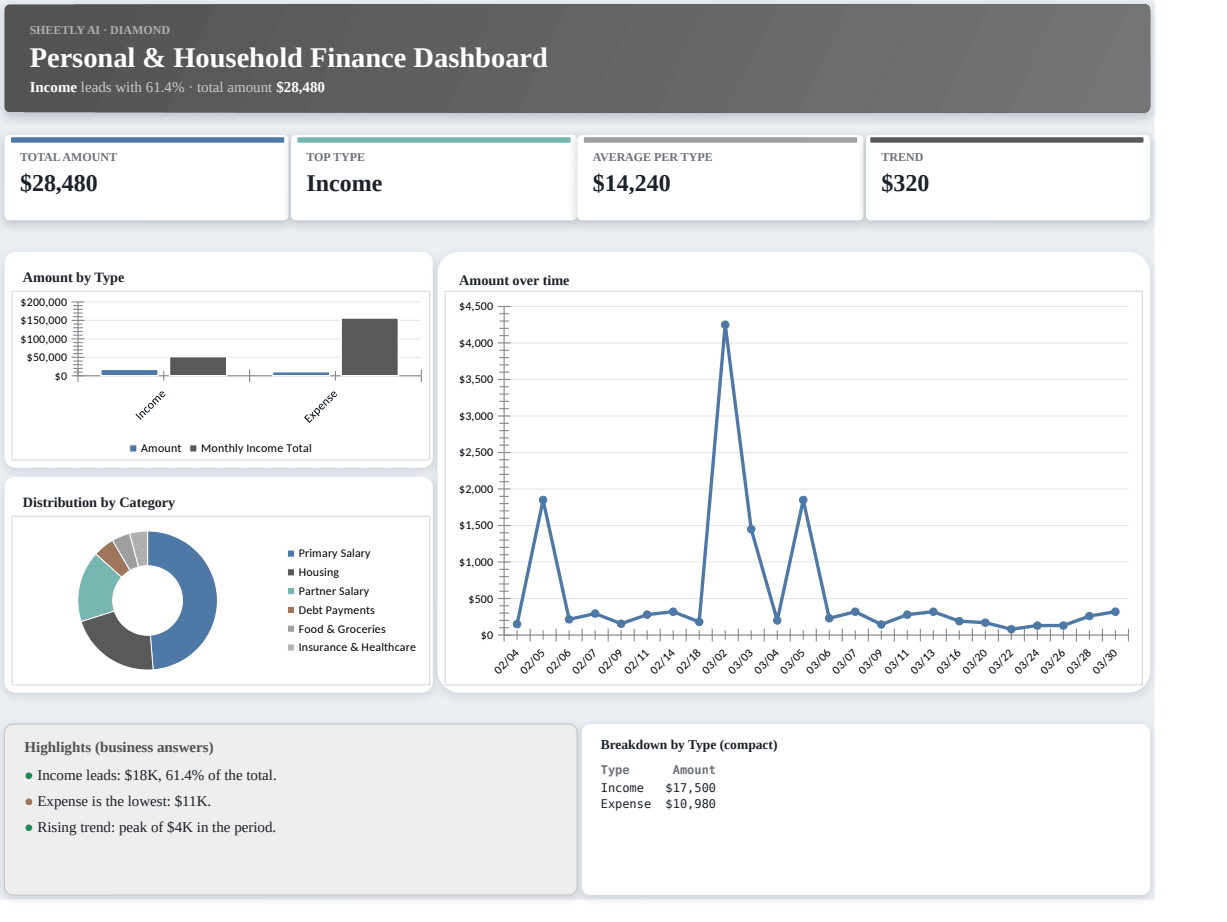Click the Debt Payments legend entry

click(x=331, y=610)
